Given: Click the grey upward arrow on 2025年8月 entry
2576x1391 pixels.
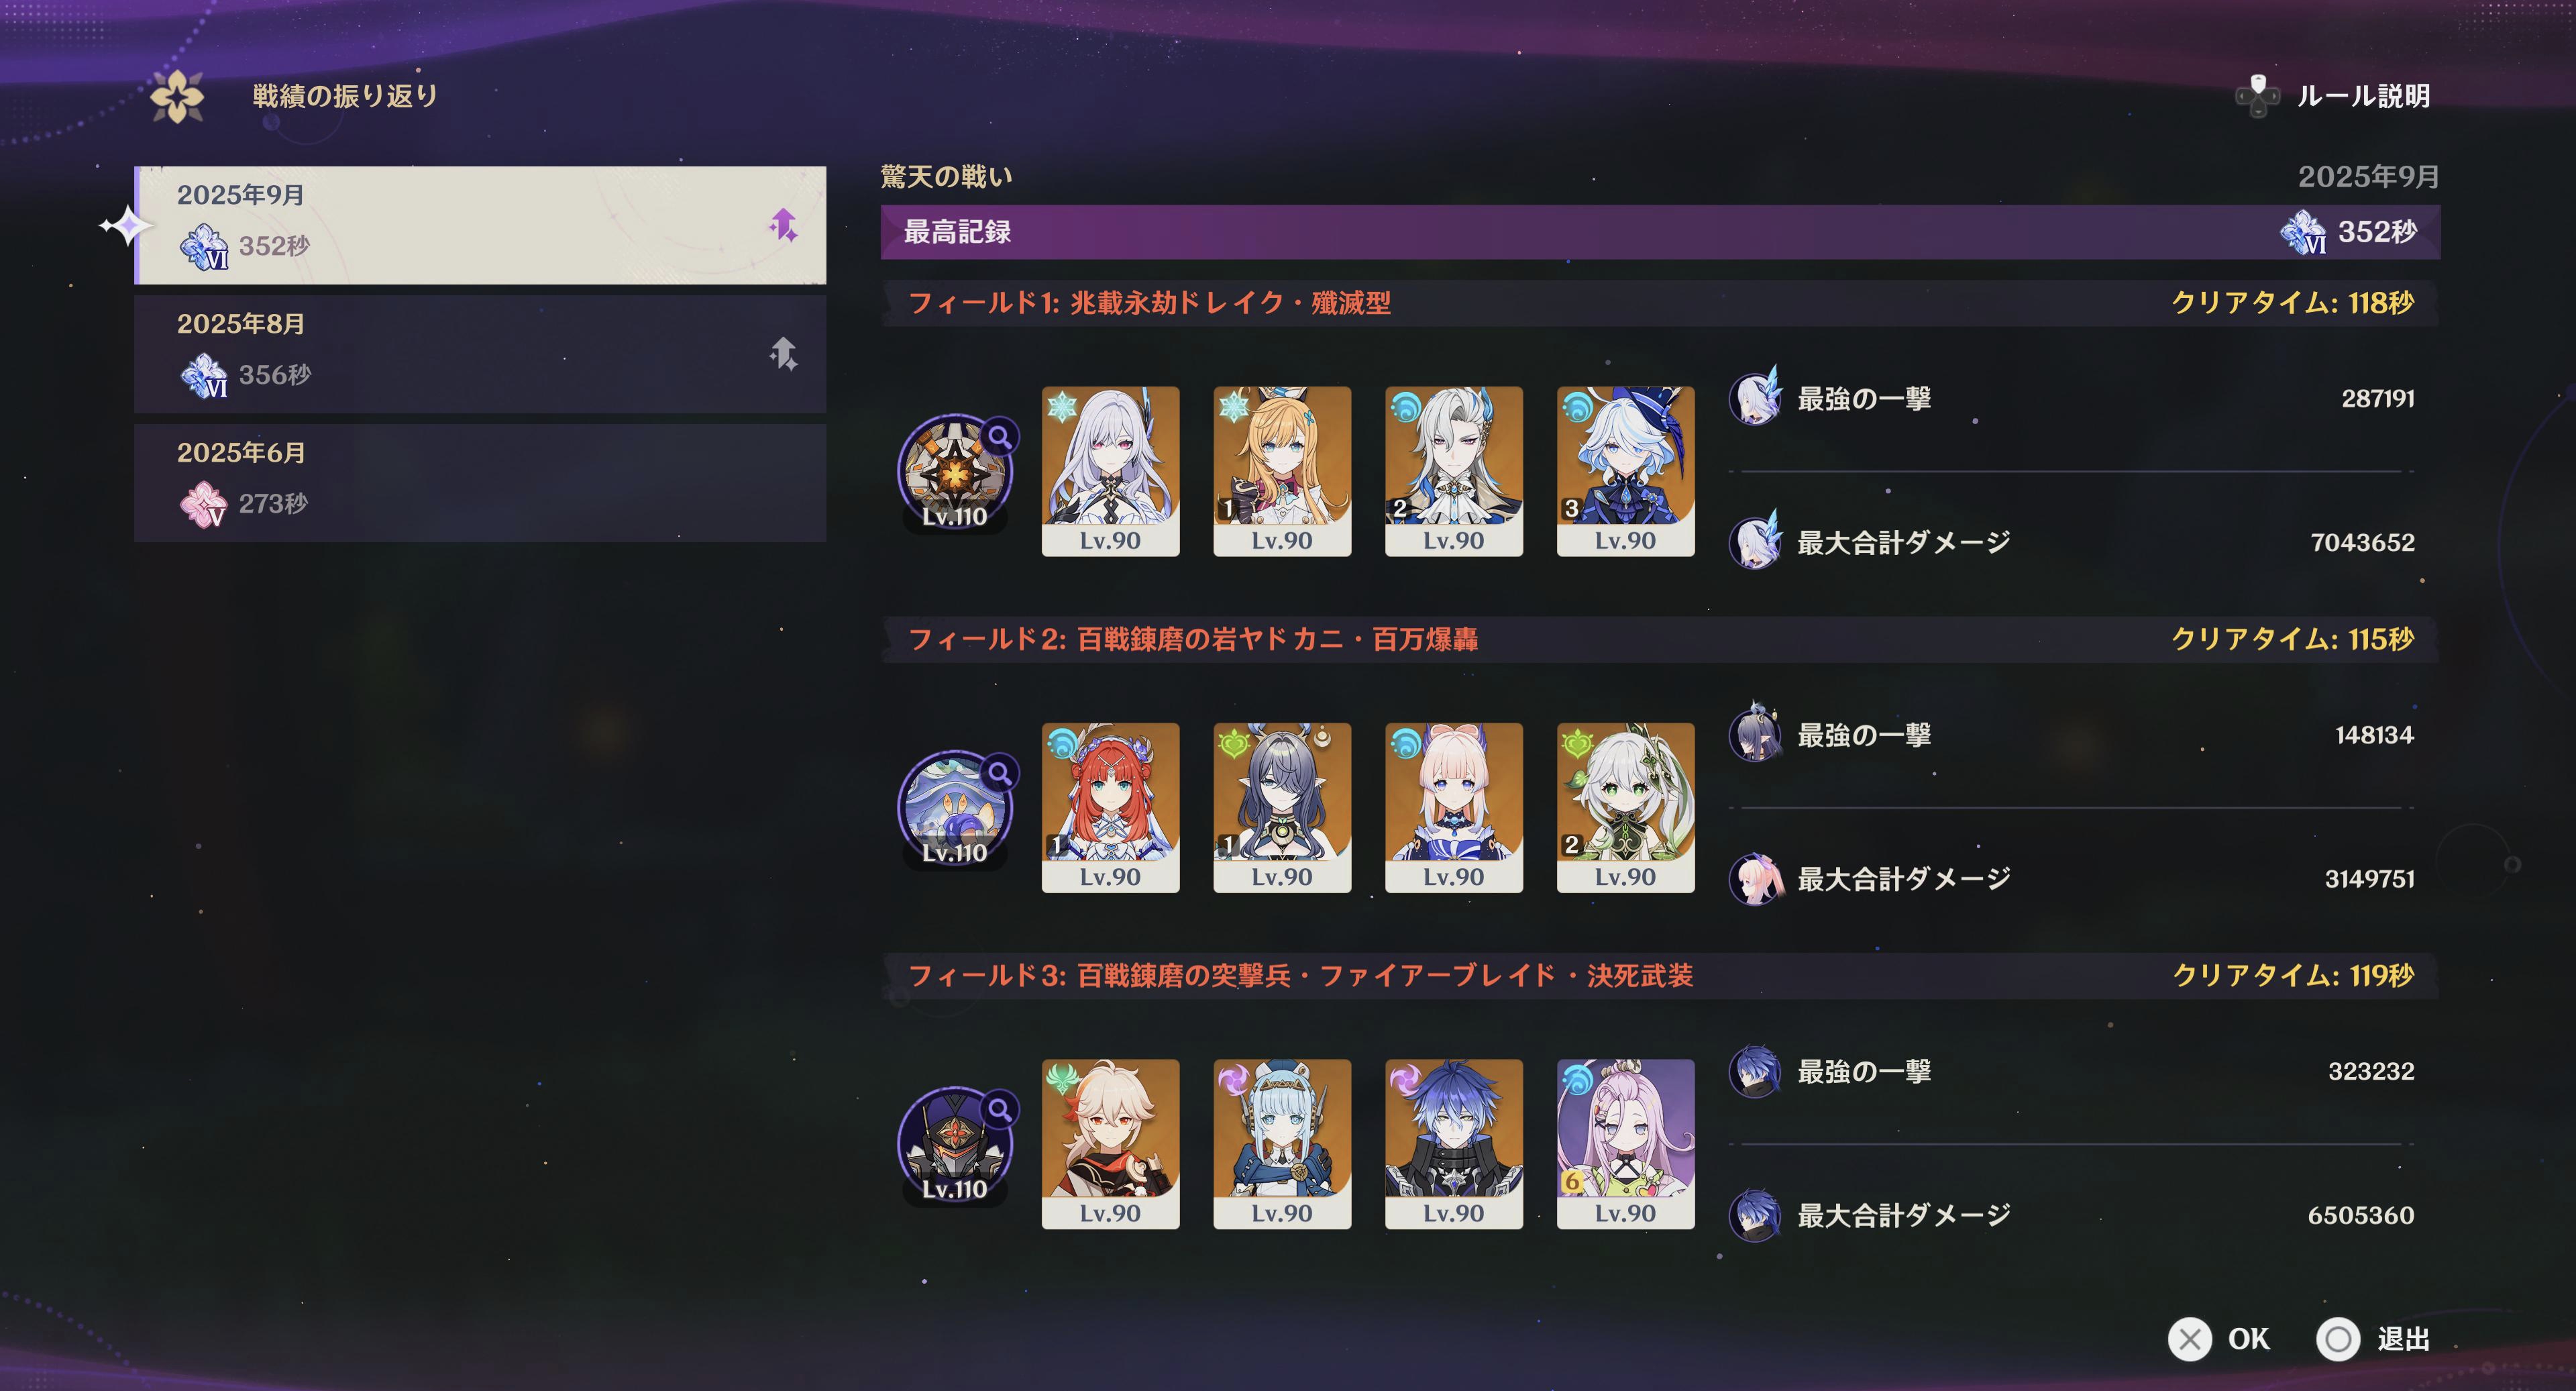Looking at the screenshot, I should [783, 353].
